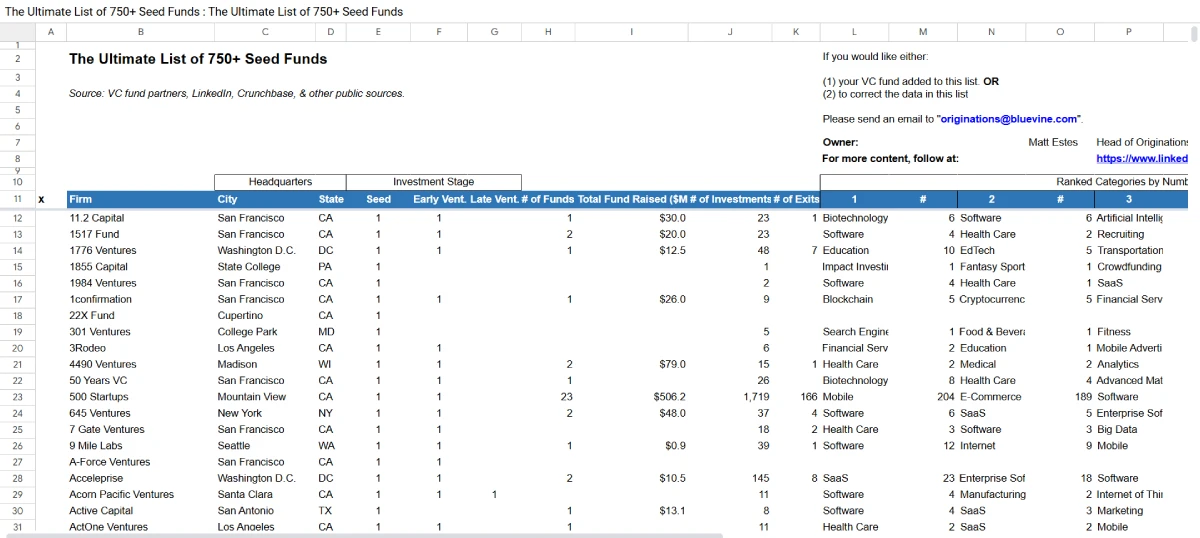Image resolution: width=1200 pixels, height=538 pixels.
Task: Click the Crowdfunding category cell
Action: 1129,267
